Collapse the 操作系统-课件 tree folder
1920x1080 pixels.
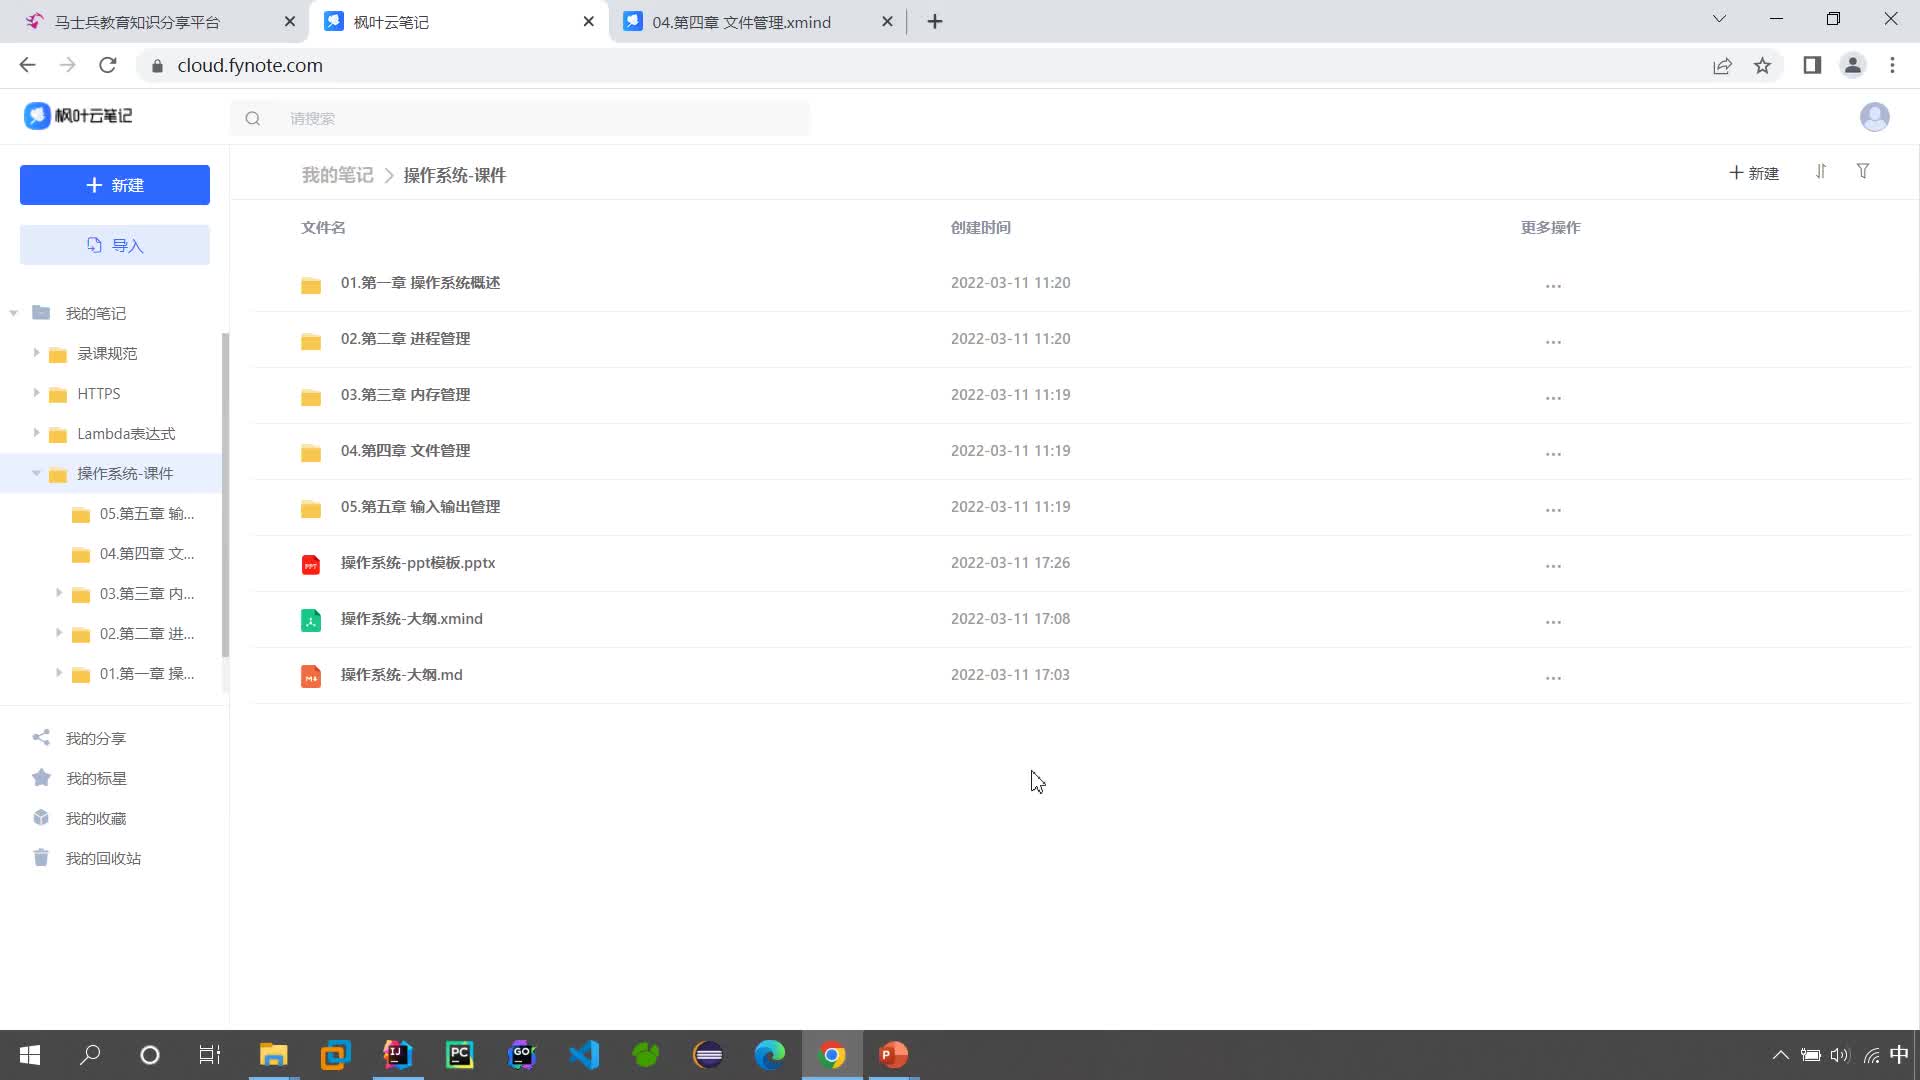click(36, 473)
